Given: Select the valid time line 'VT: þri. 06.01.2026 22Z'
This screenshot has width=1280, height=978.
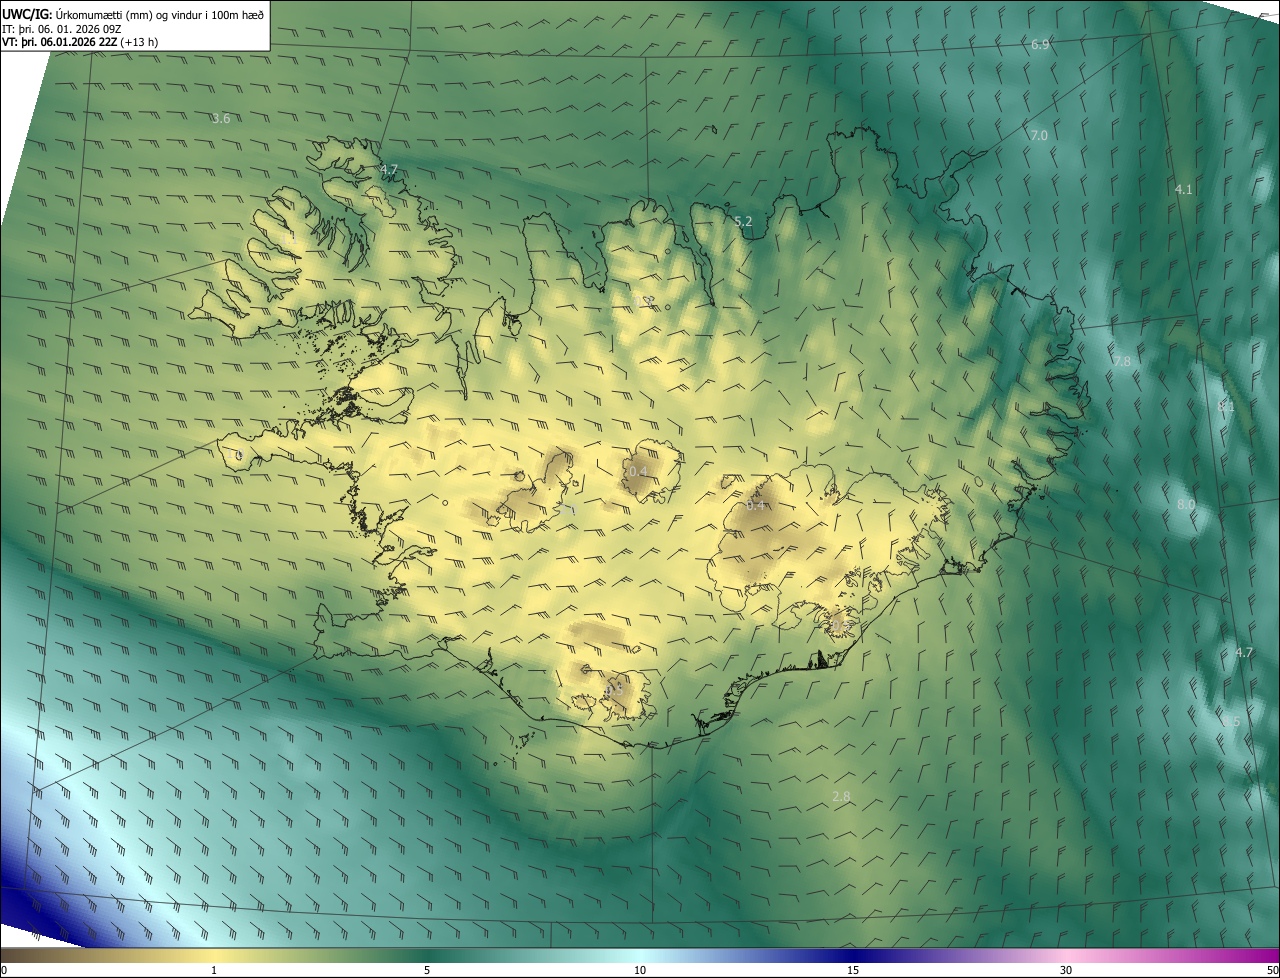Looking at the screenshot, I should (x=60, y=42).
